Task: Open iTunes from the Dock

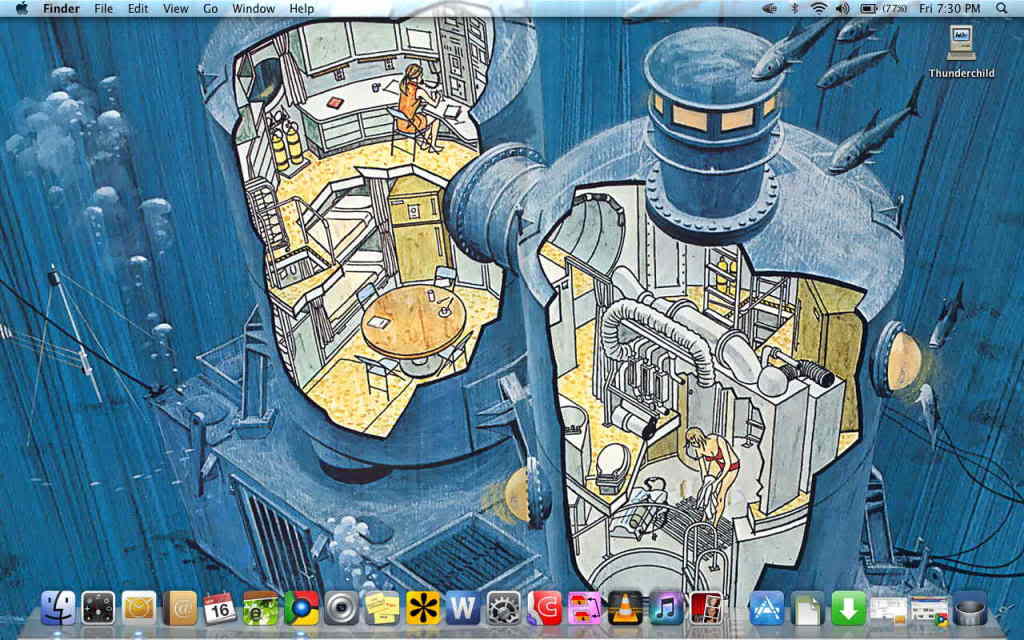Action: 665,608
